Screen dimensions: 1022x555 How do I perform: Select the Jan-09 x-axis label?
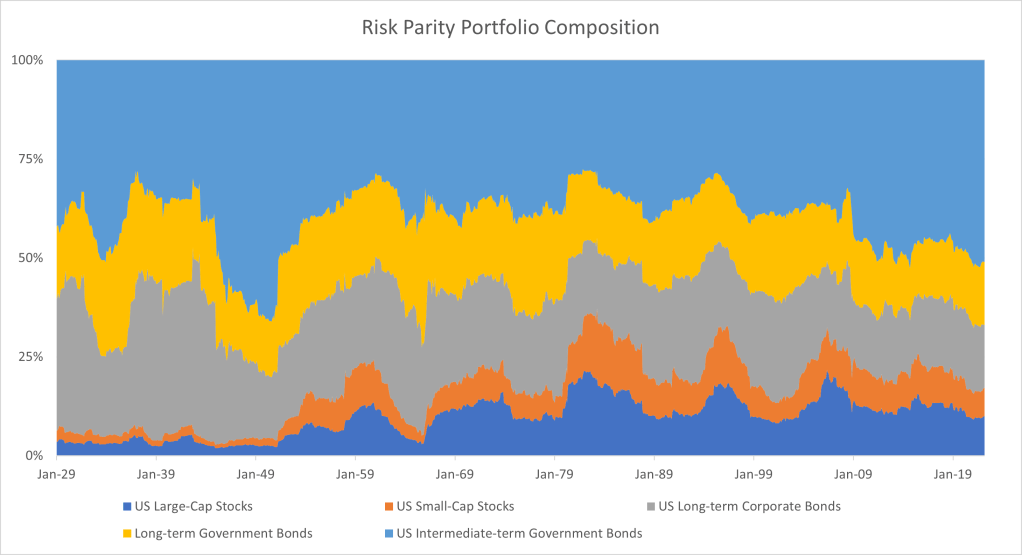[x=853, y=474]
